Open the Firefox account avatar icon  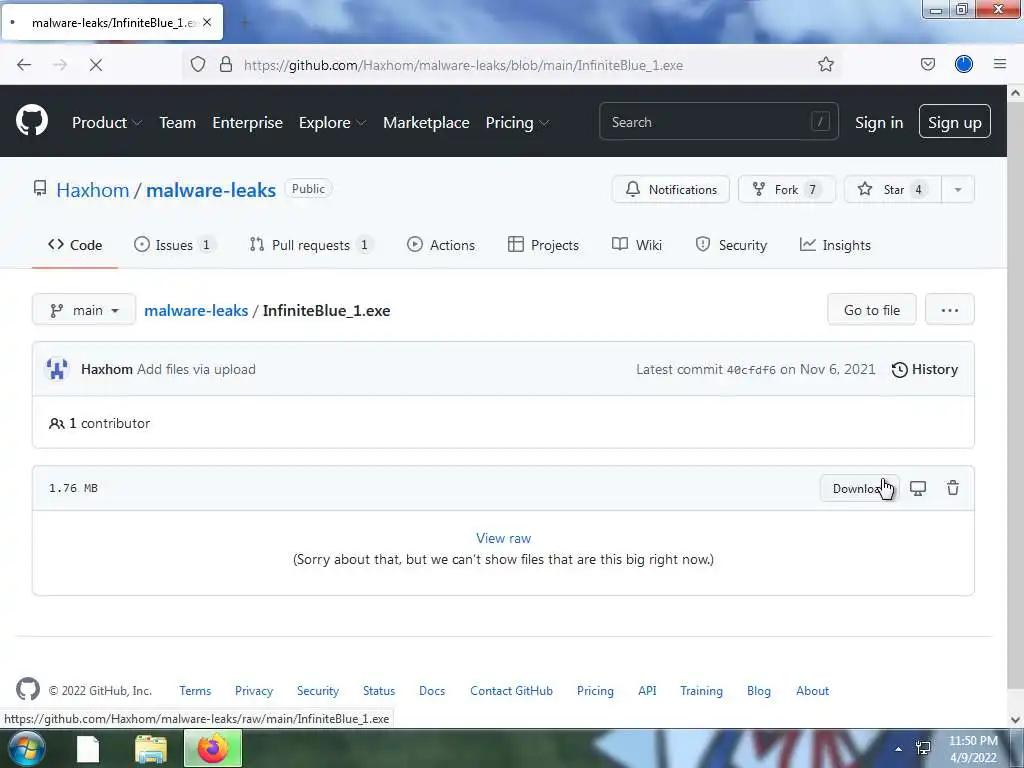tap(964, 64)
